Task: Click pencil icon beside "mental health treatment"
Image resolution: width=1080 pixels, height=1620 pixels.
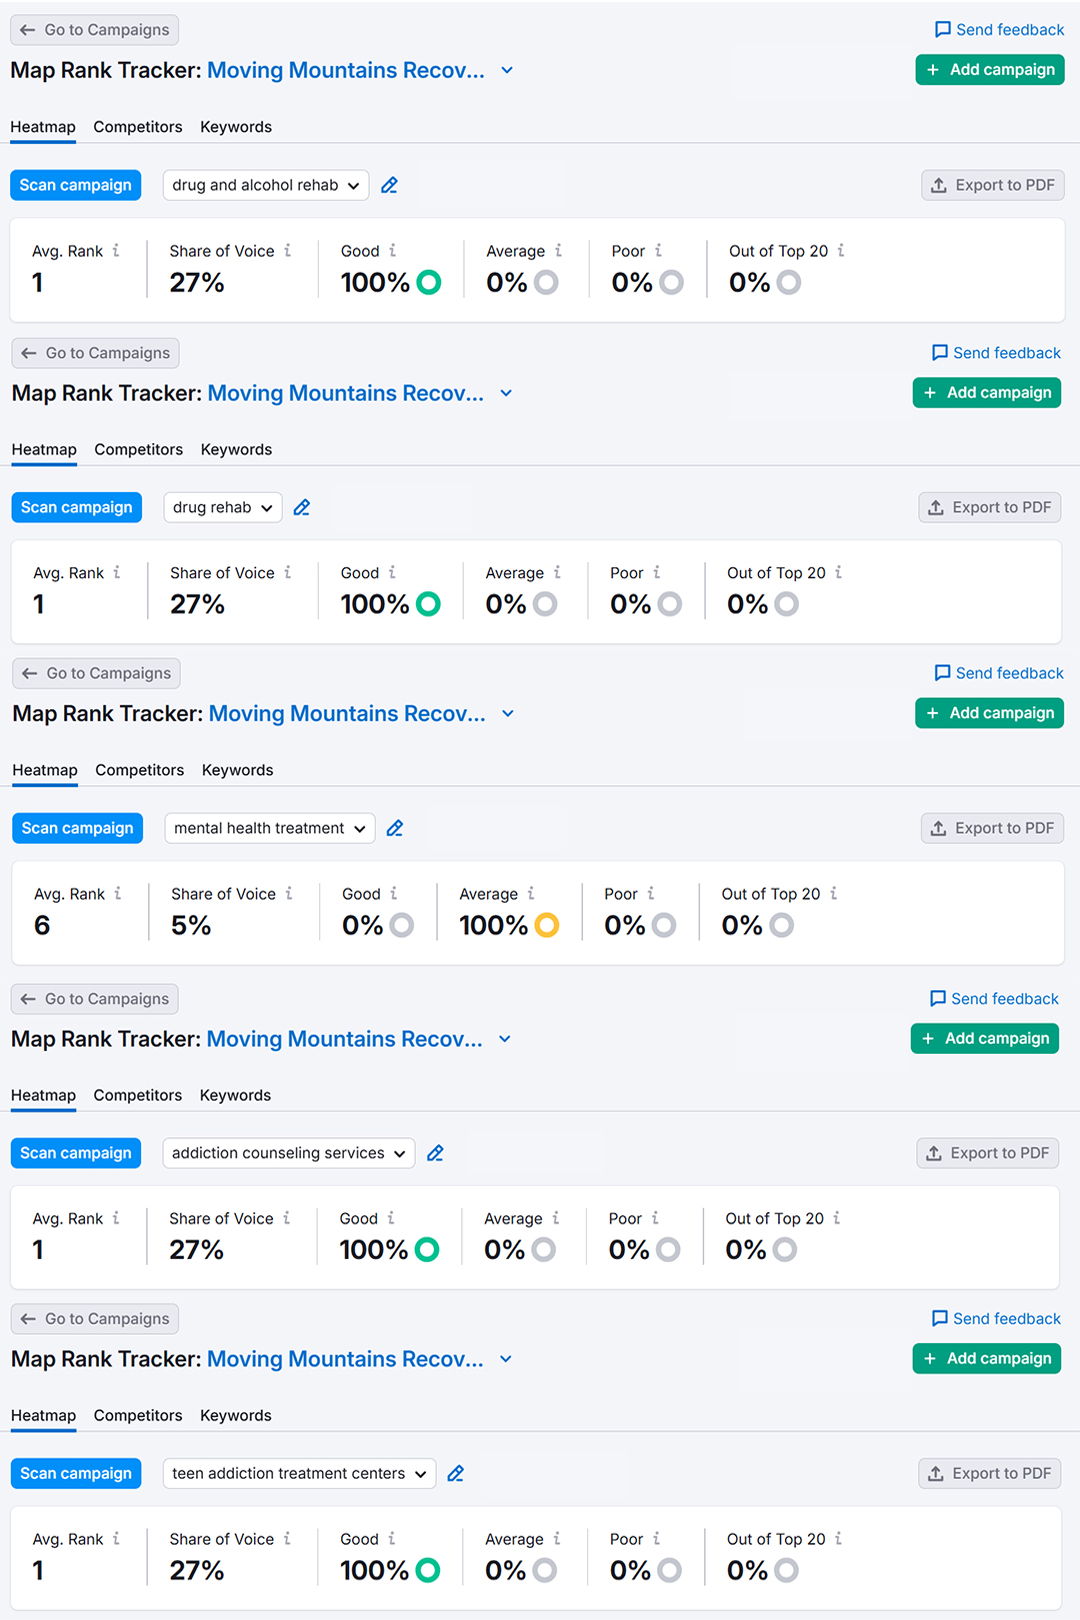Action: pyautogui.click(x=395, y=828)
